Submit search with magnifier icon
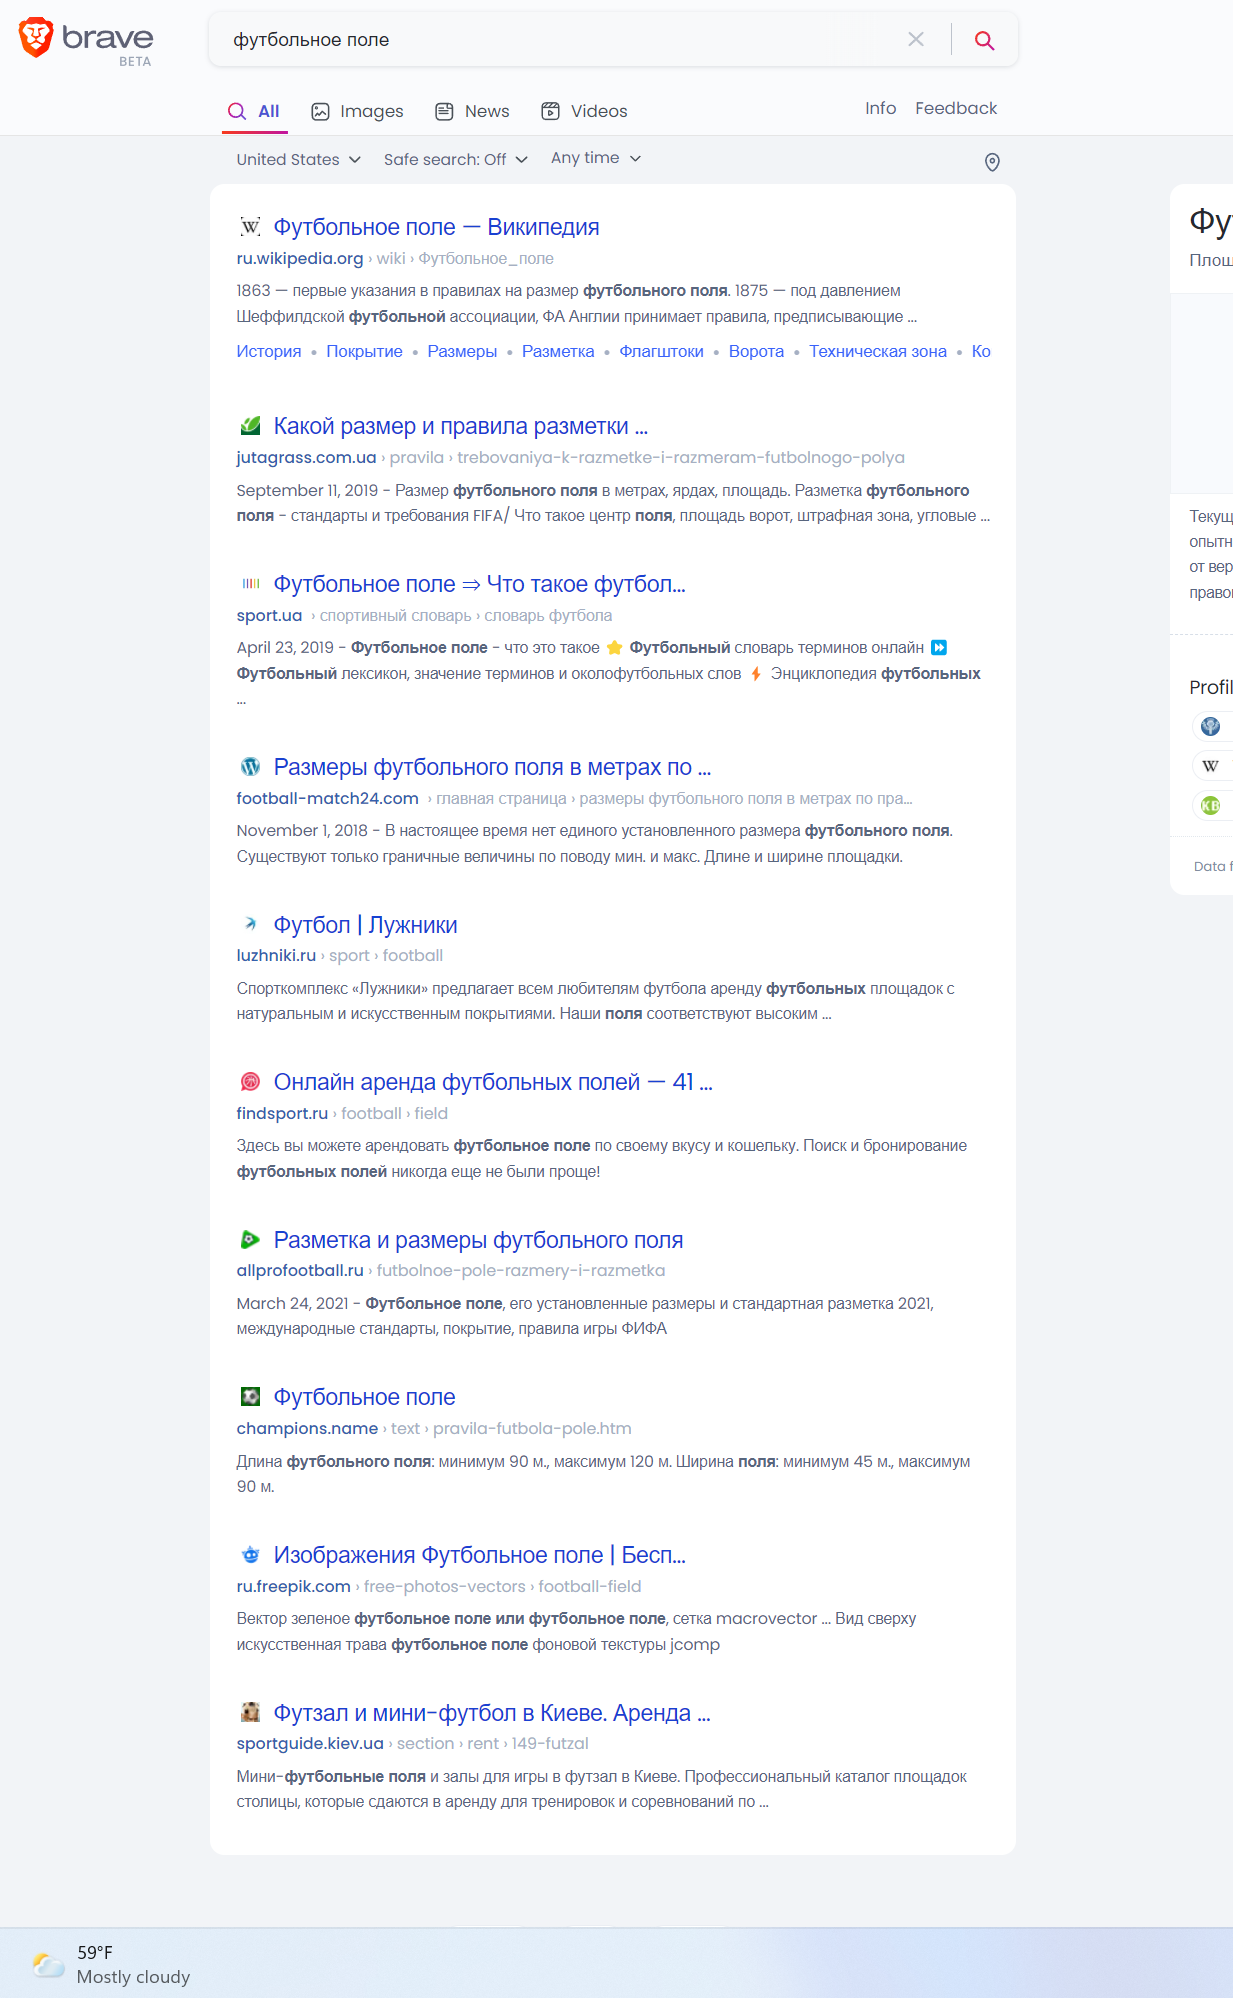This screenshot has width=1233, height=1998. [984, 40]
